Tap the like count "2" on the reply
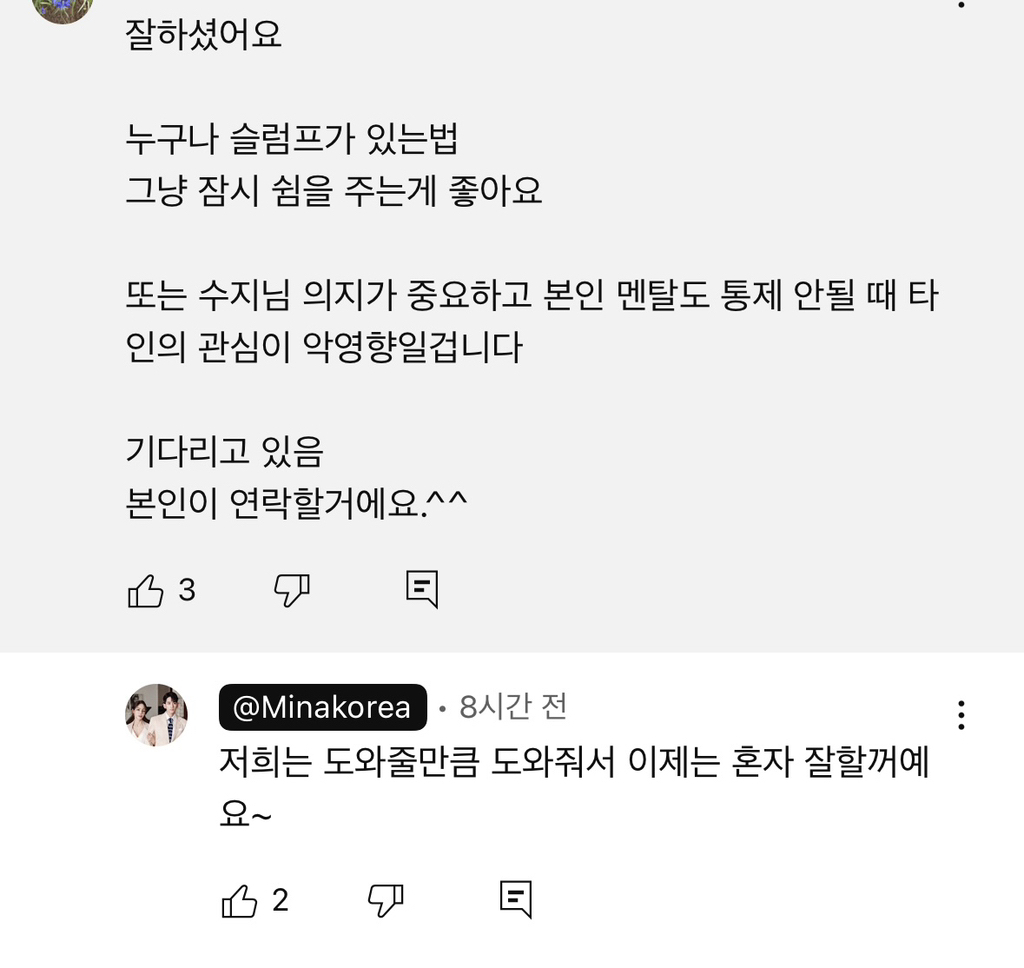Screen dimensions: 1024x968 [280, 900]
